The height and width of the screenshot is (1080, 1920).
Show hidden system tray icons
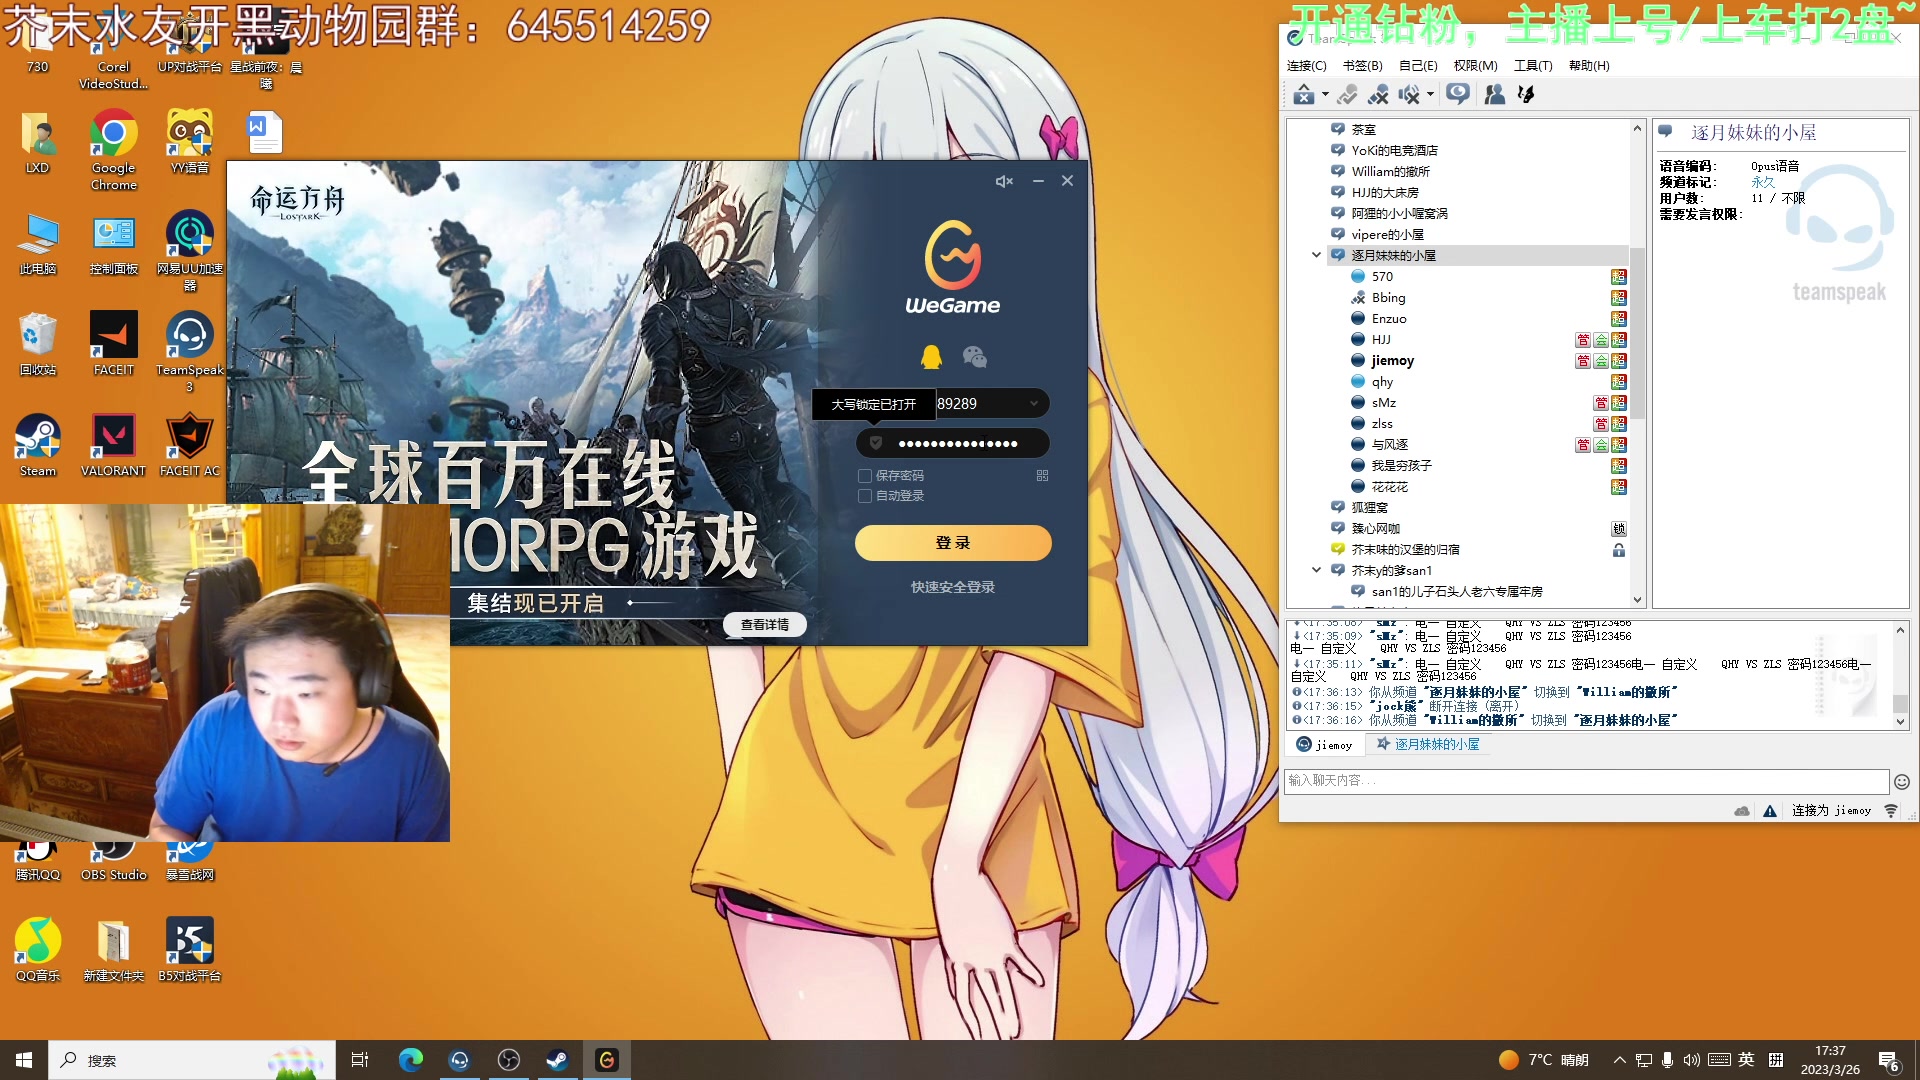pos(1619,1060)
